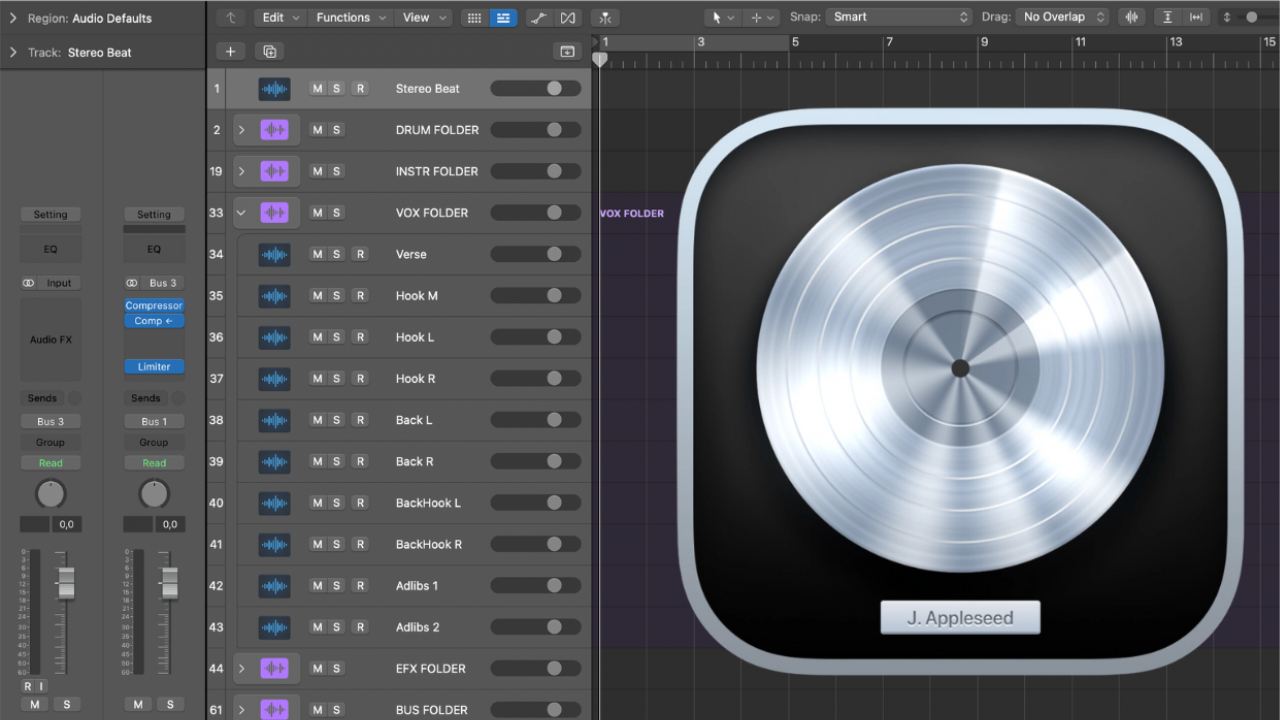The image size is (1280, 720).
Task: Mute the Verse track
Action: (317, 254)
